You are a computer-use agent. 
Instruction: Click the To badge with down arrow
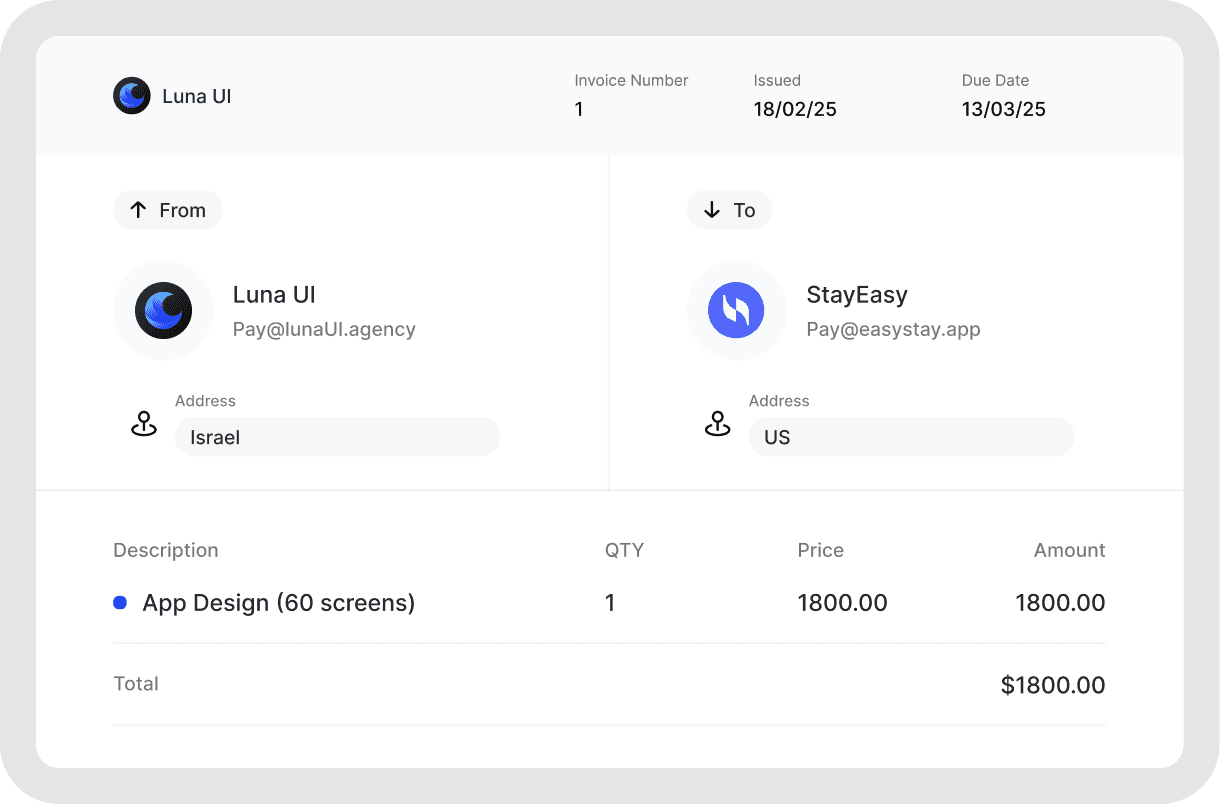point(729,210)
